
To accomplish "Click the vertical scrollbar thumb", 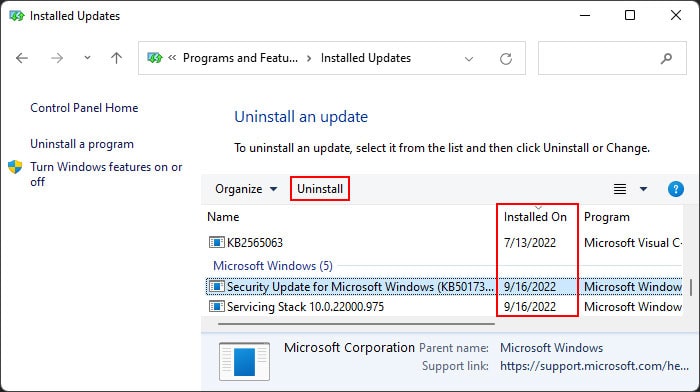I will tap(691, 287).
